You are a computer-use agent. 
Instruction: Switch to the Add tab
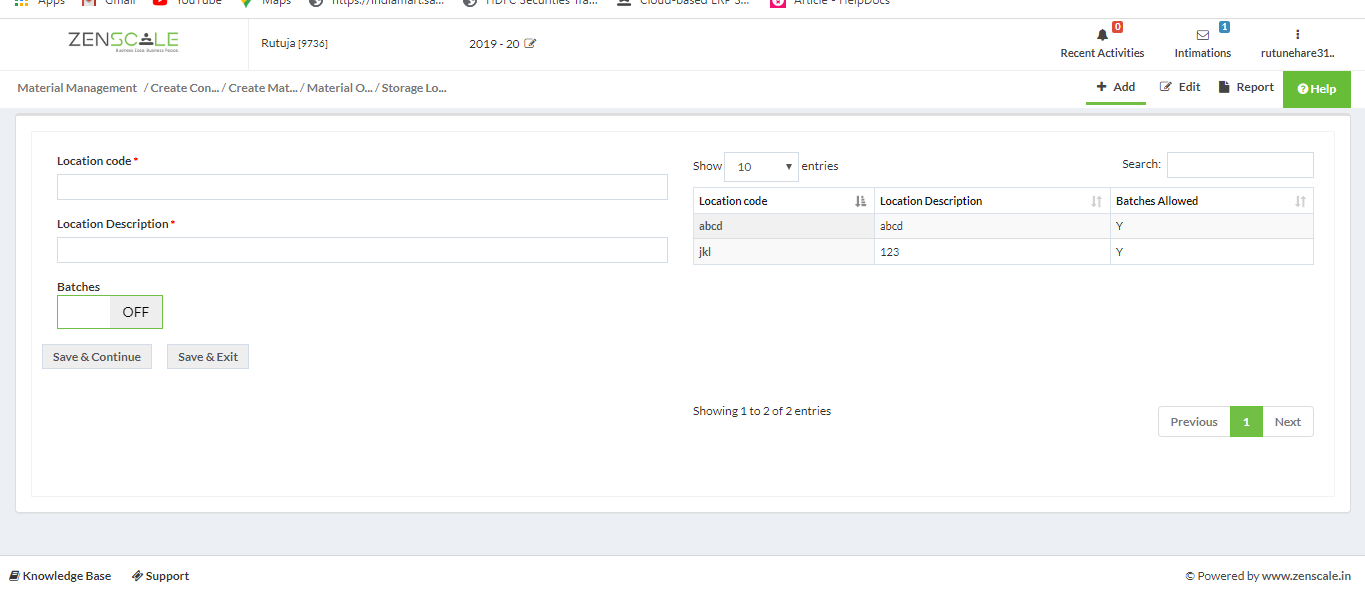(1116, 87)
